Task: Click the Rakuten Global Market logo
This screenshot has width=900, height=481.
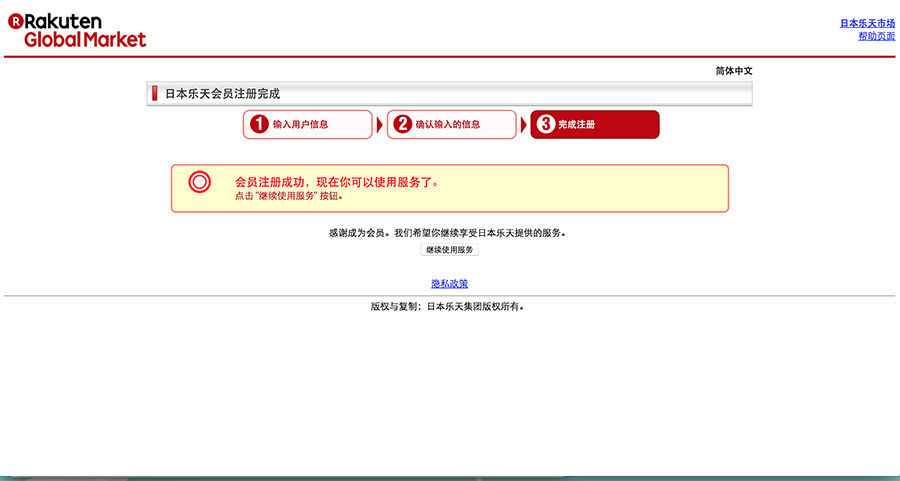Action: pyautogui.click(x=78, y=30)
